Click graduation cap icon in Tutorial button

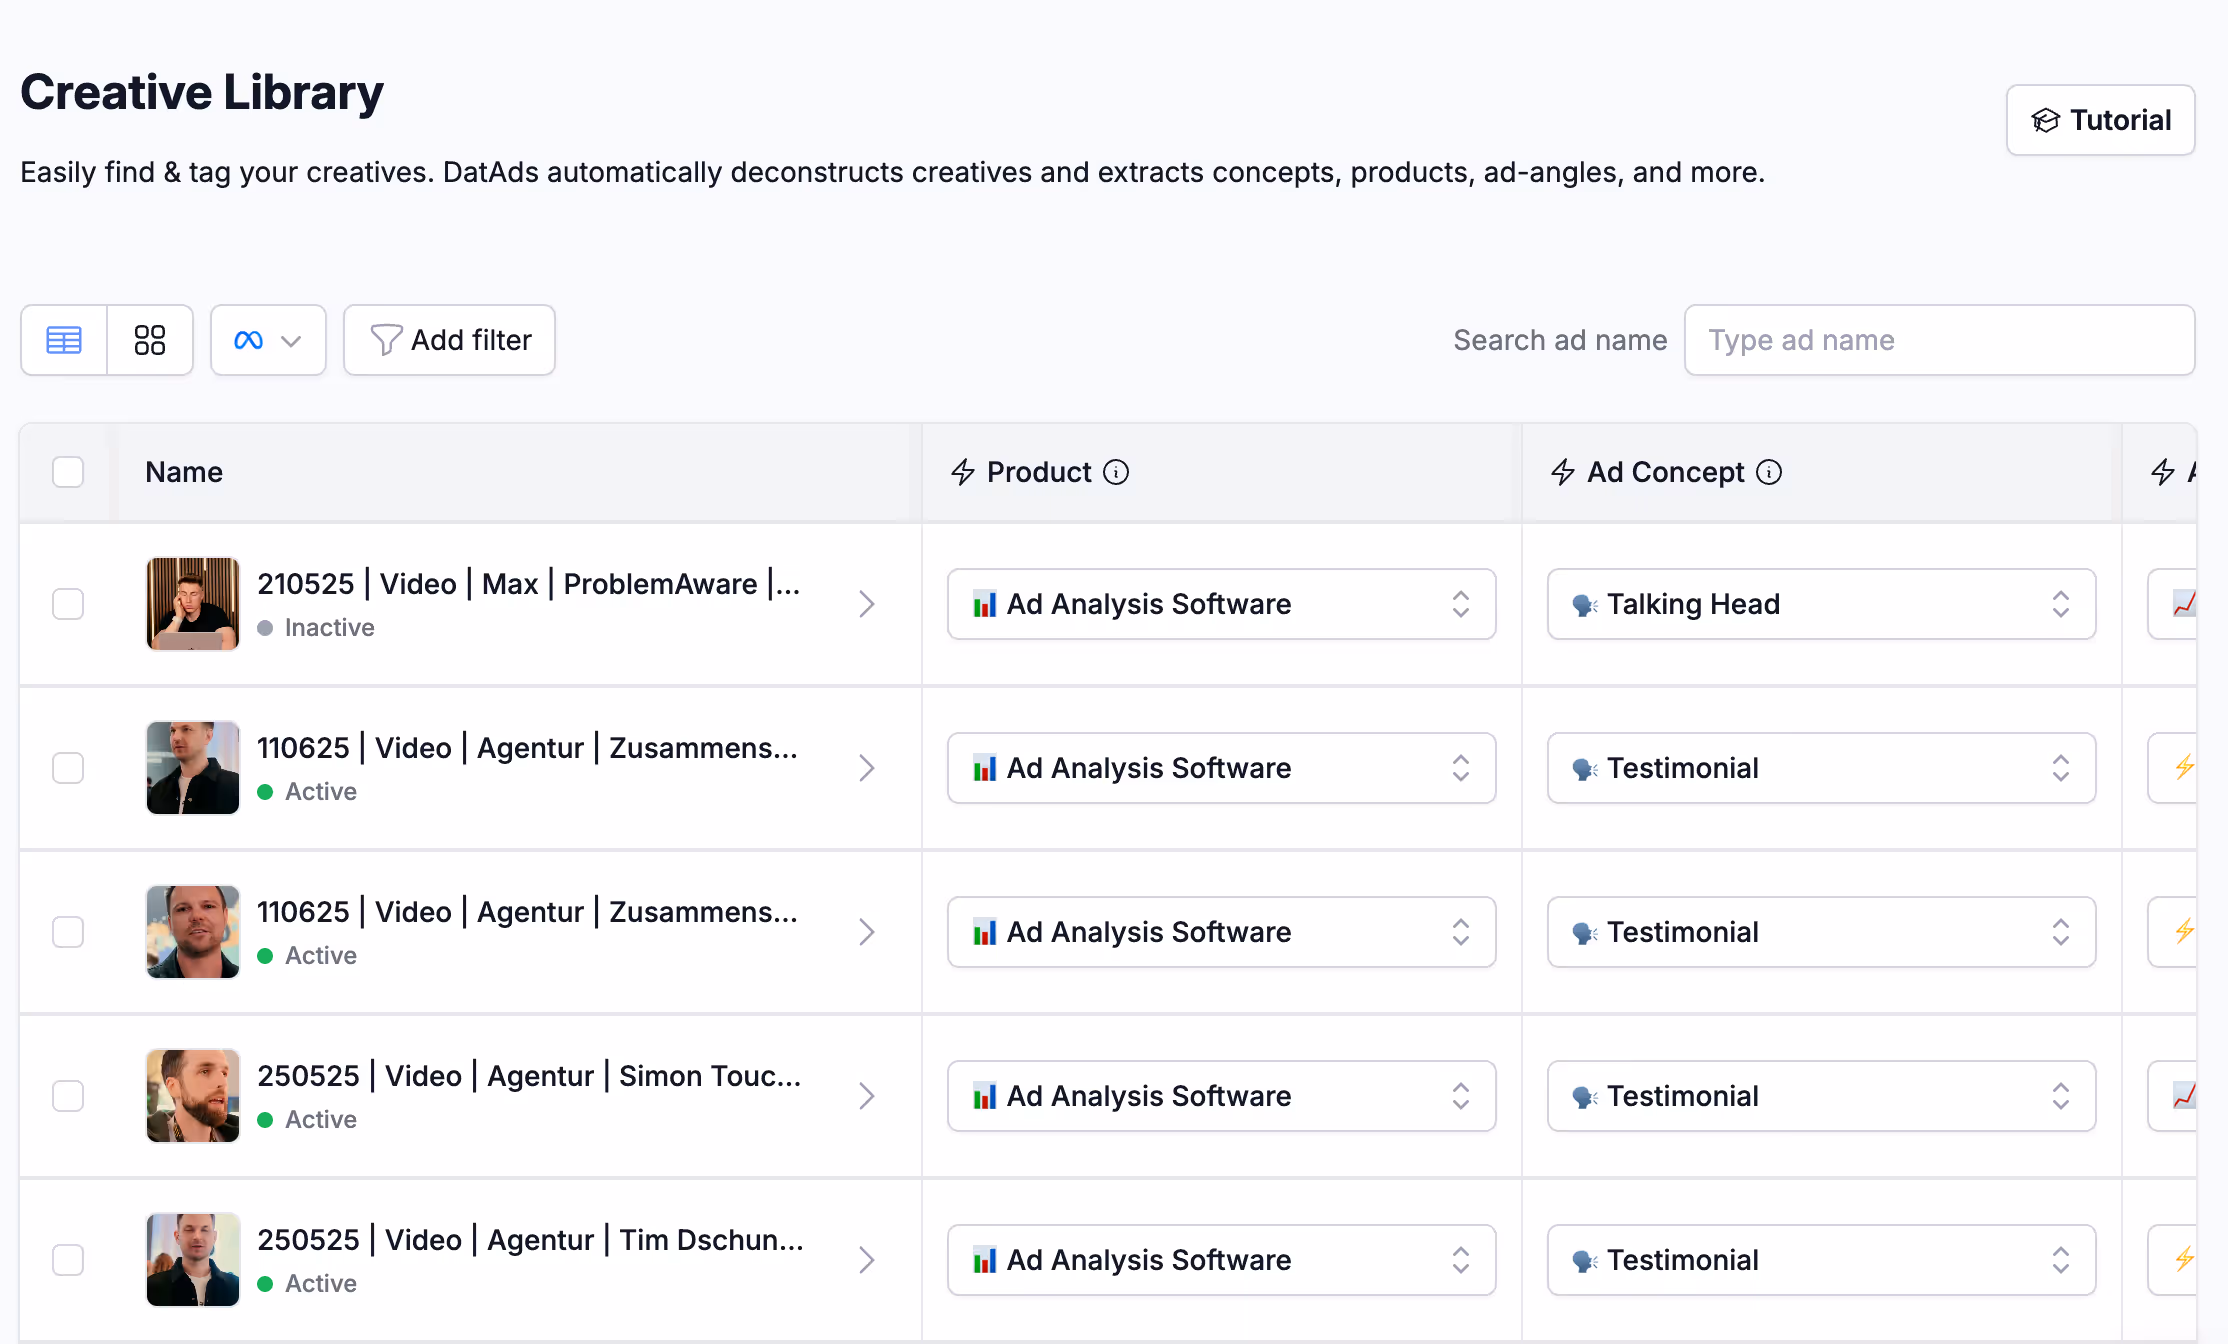[2046, 120]
